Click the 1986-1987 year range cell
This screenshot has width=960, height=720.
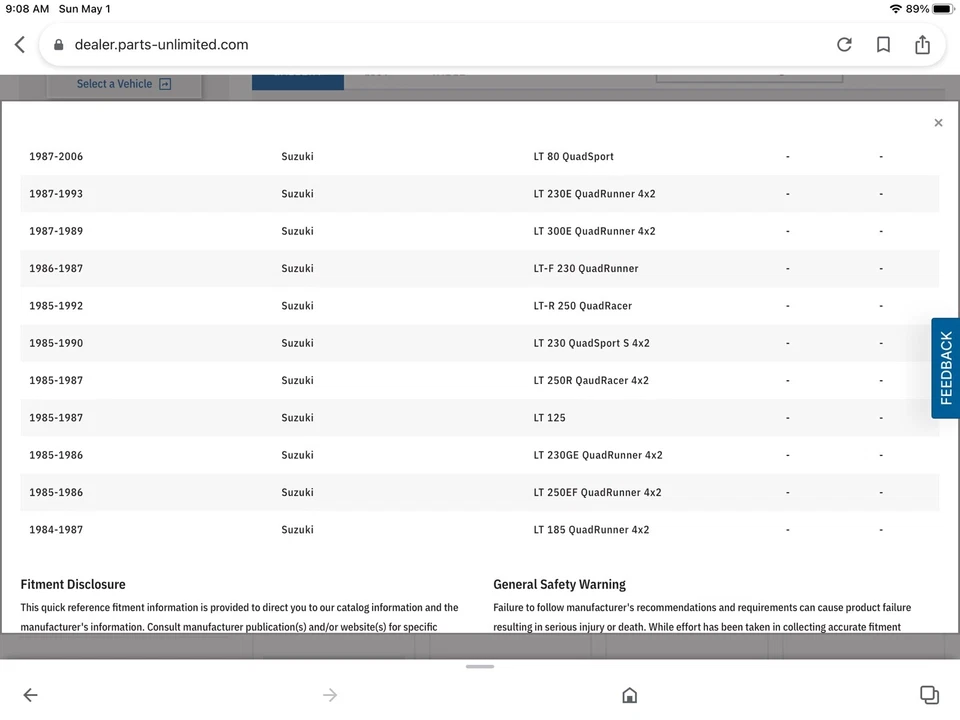(56, 269)
